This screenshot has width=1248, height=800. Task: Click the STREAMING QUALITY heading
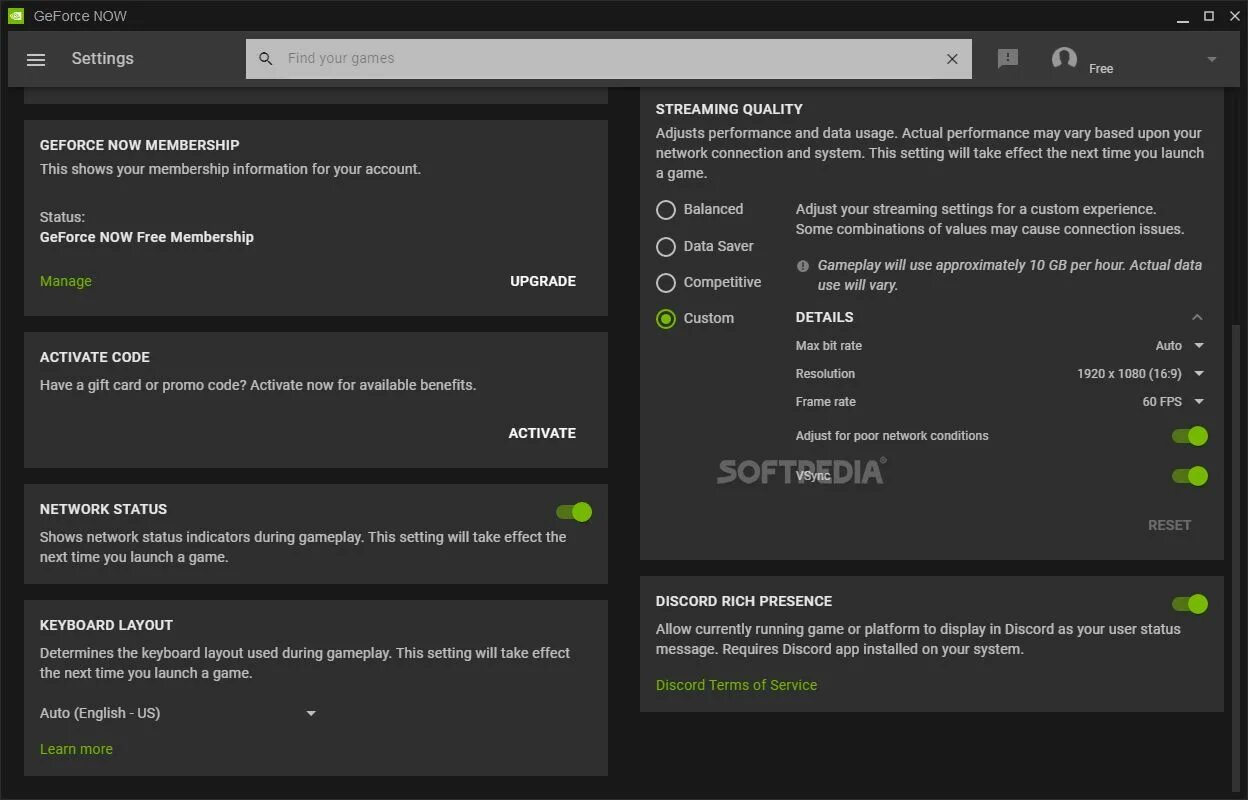tap(729, 109)
